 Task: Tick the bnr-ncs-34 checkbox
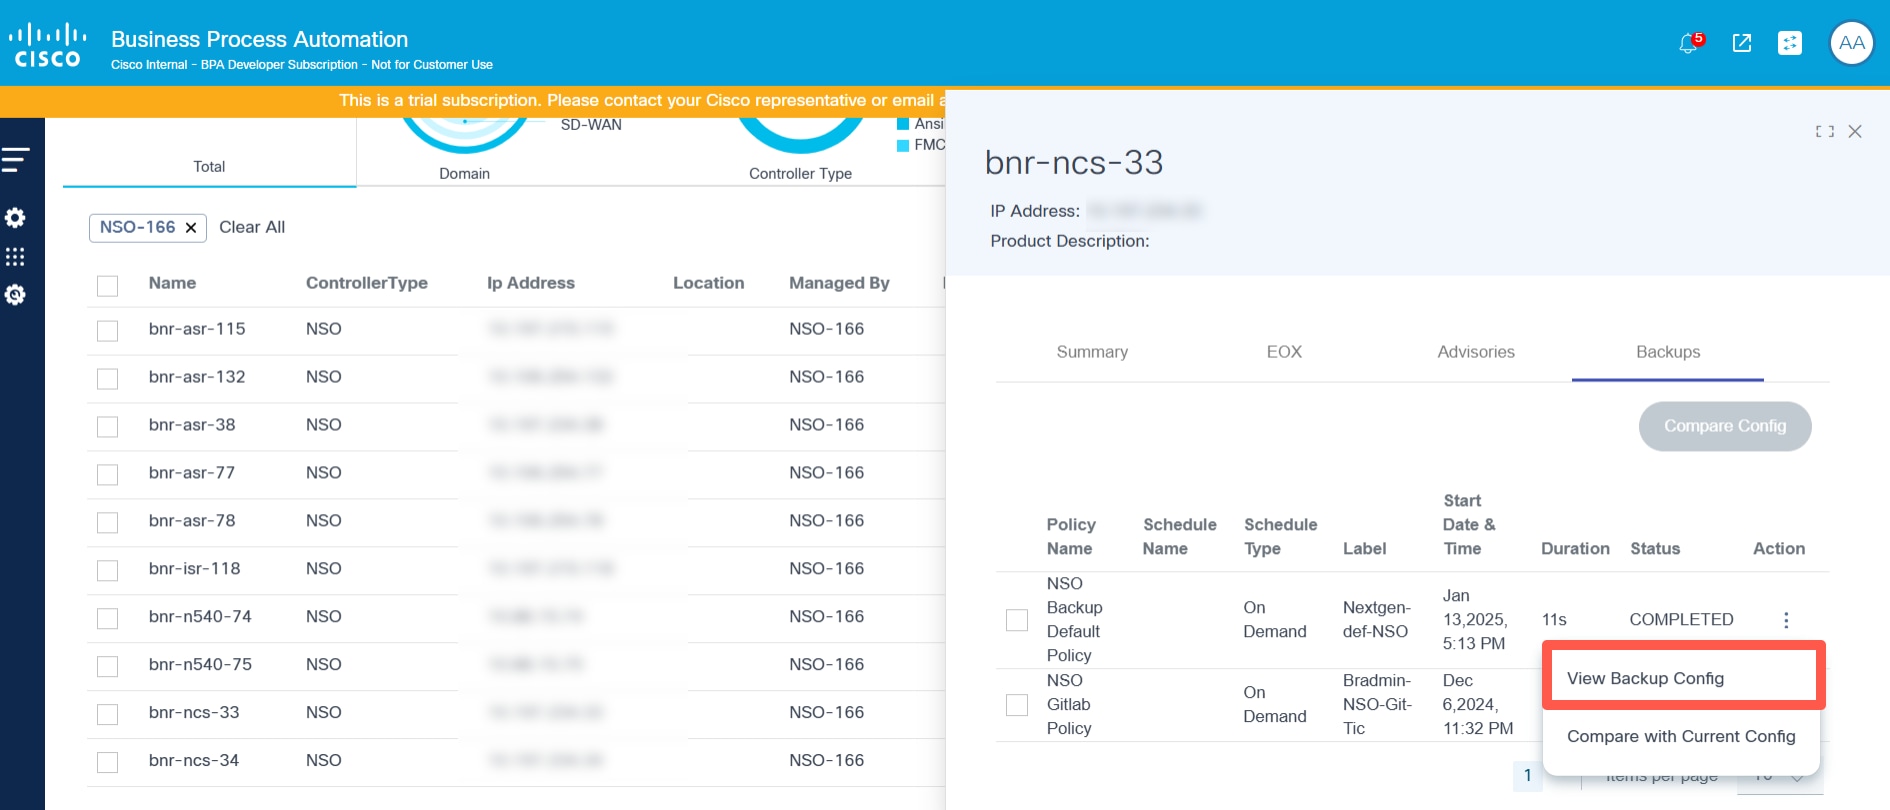click(107, 763)
